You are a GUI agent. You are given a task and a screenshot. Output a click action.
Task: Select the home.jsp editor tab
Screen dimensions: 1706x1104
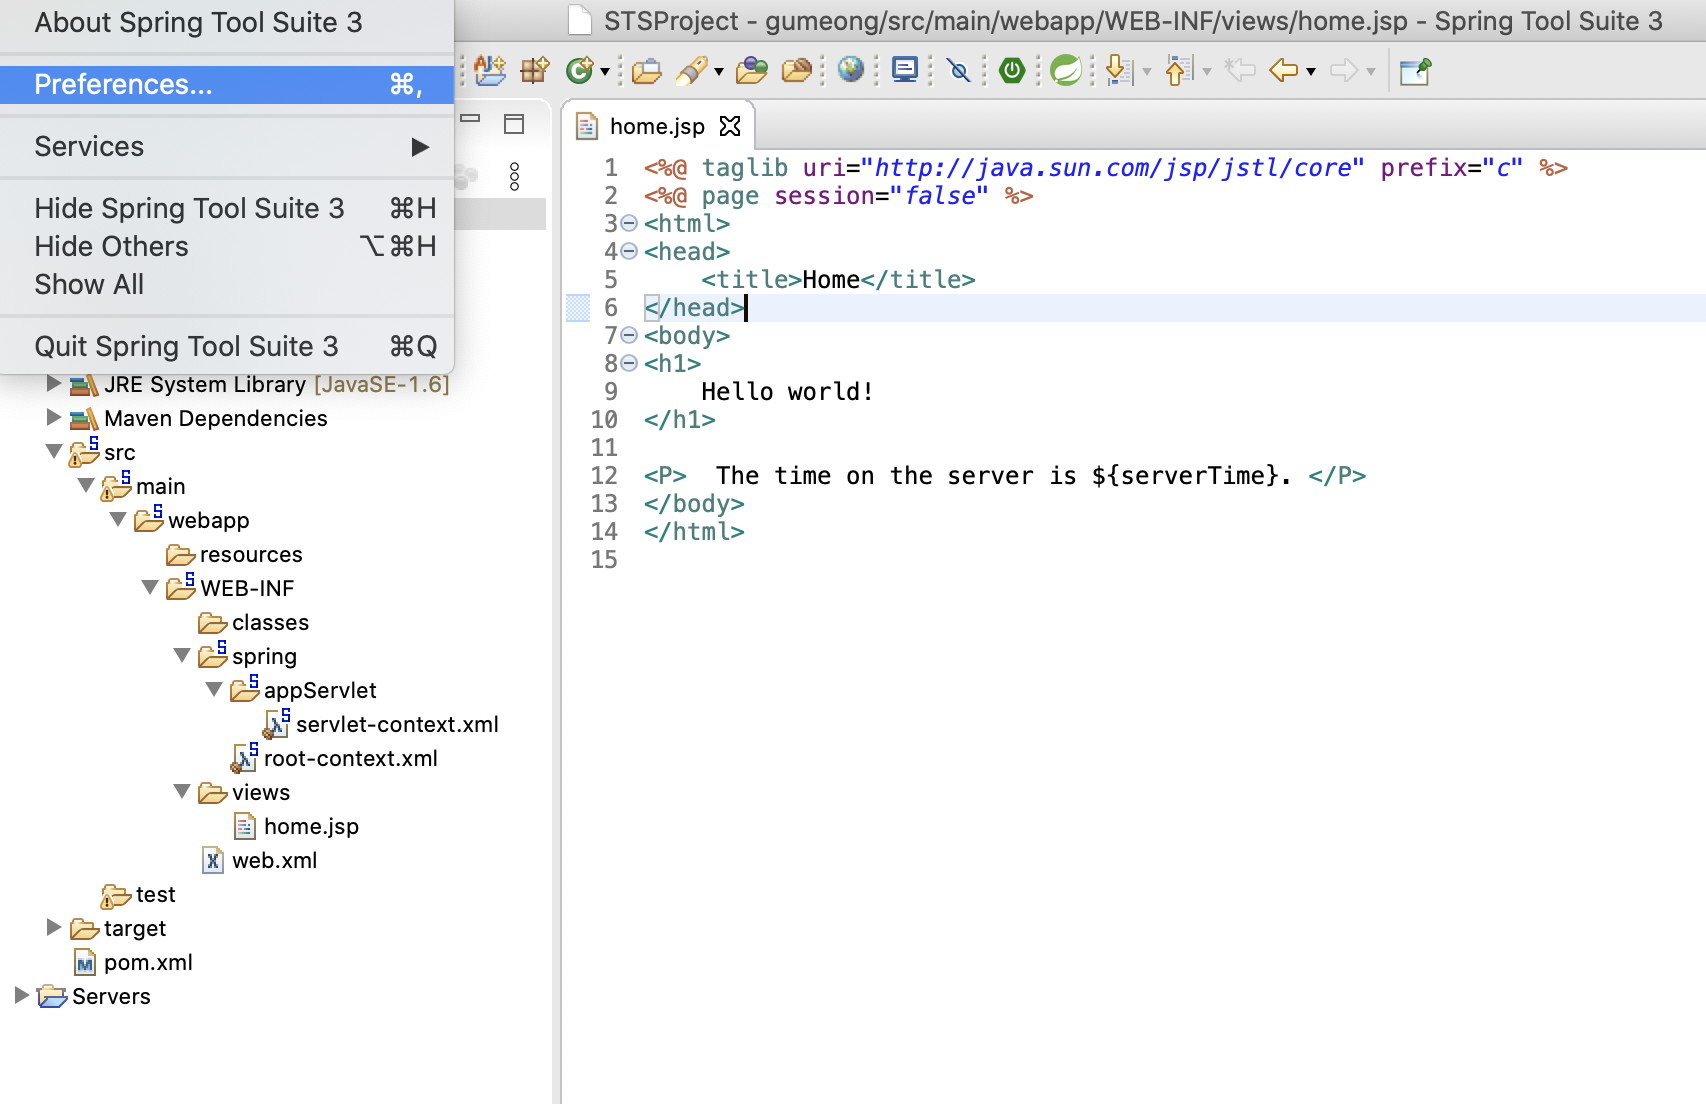tap(657, 126)
